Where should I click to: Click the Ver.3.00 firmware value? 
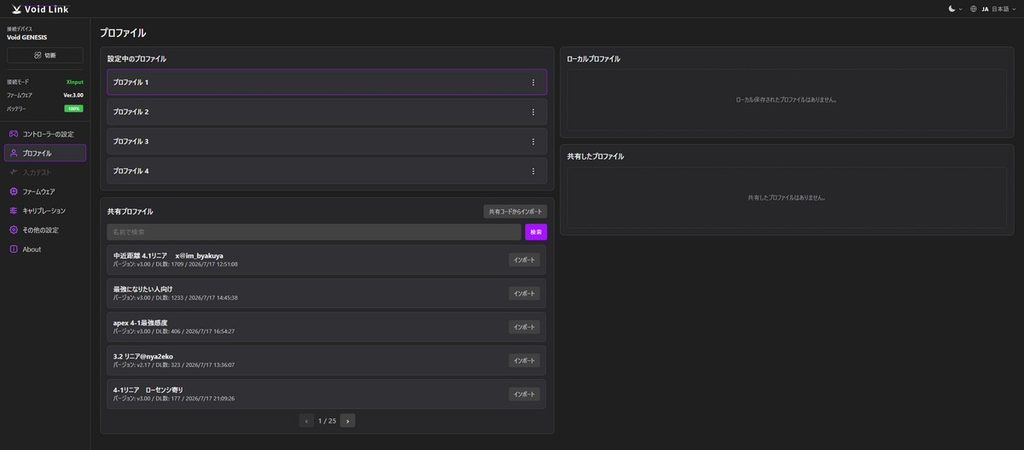pyautogui.click(x=73, y=95)
